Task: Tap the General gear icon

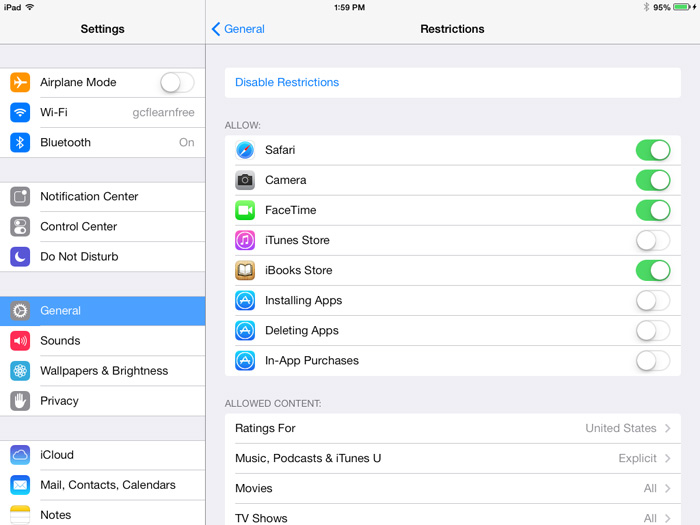Action: (20, 311)
